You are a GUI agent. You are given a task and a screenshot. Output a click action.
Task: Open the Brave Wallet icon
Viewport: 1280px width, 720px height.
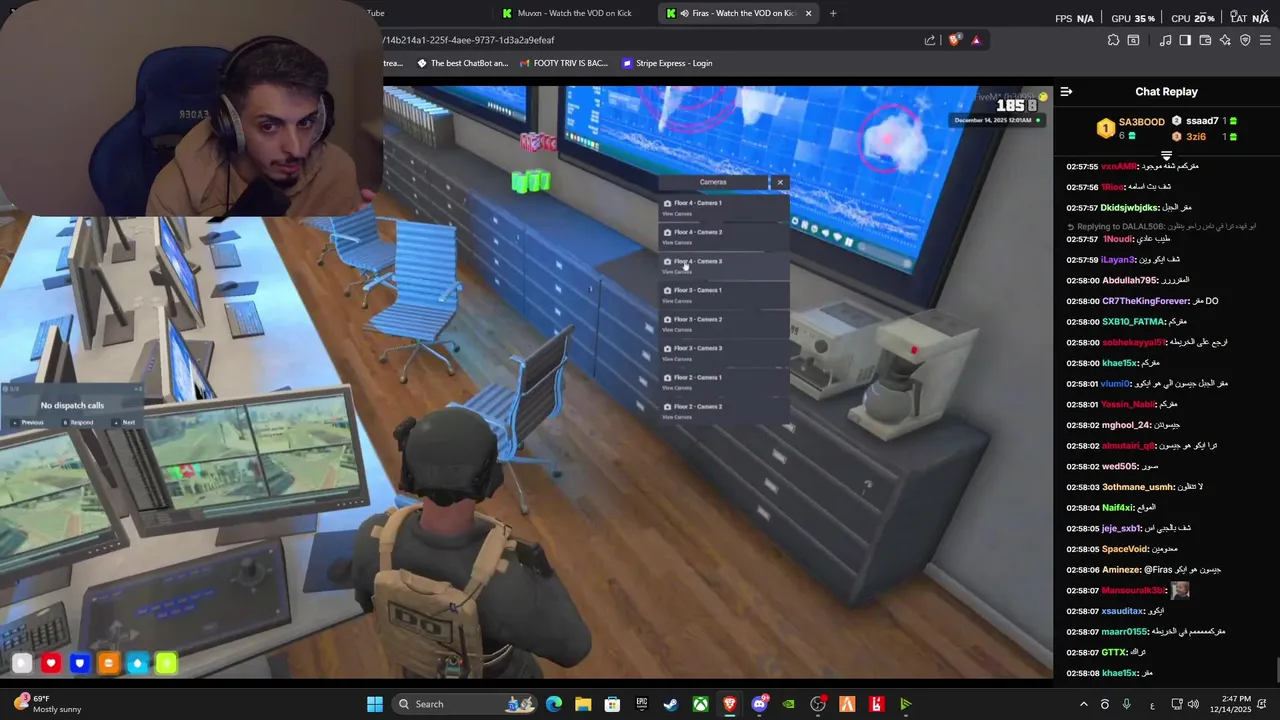click(x=1205, y=40)
